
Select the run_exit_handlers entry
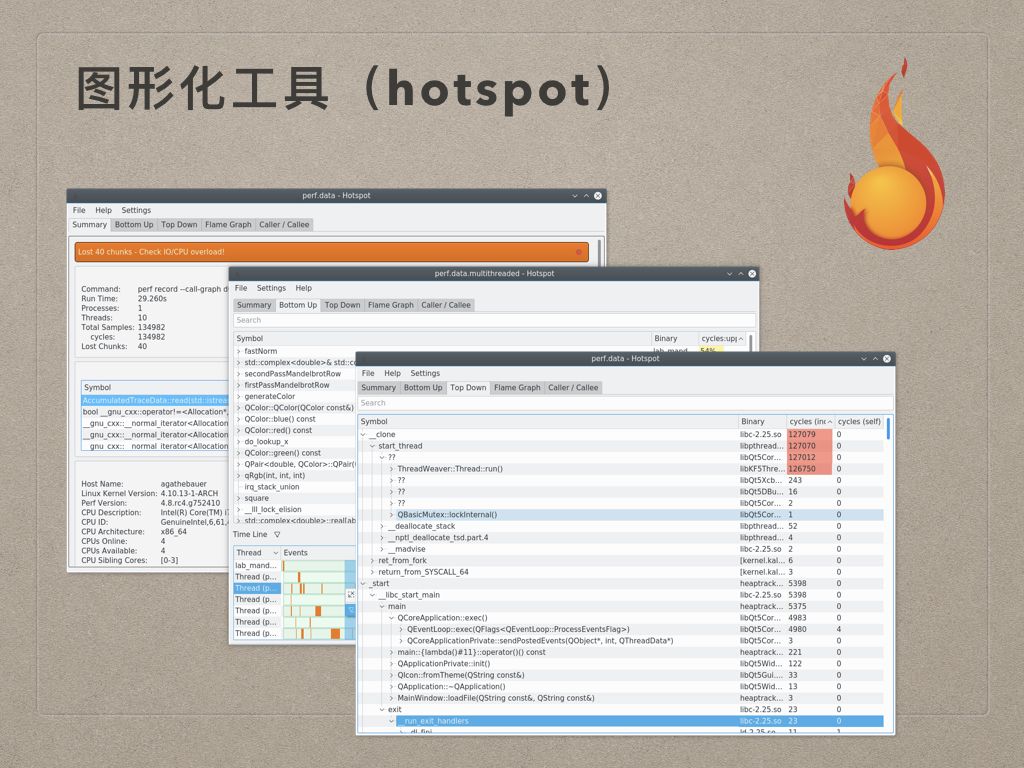[435, 721]
